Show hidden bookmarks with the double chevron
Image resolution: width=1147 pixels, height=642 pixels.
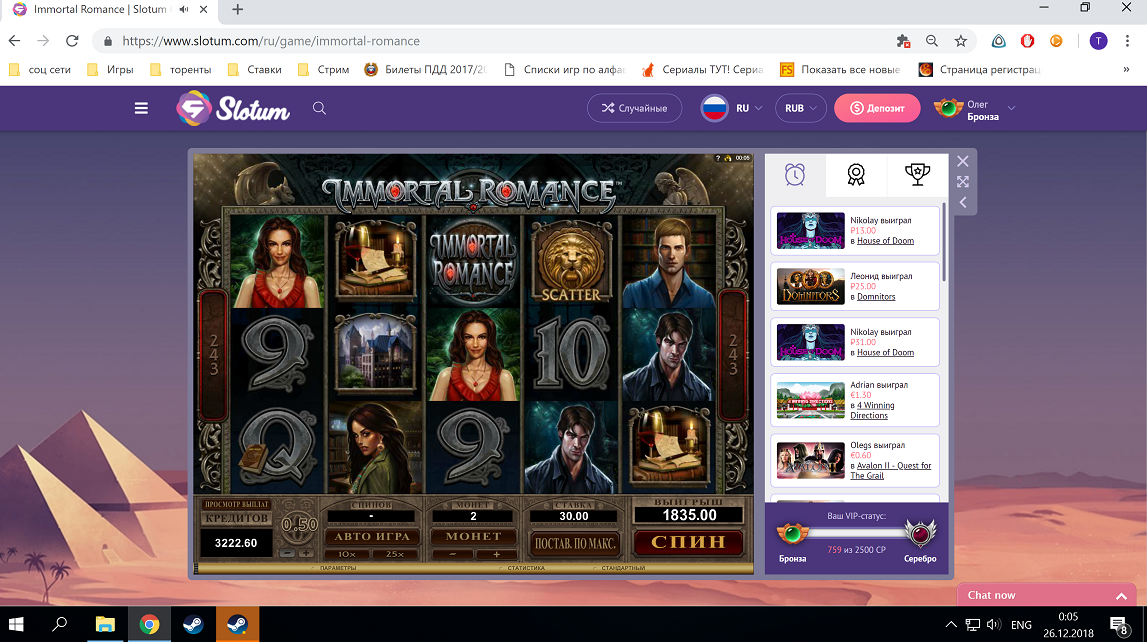[1126, 69]
